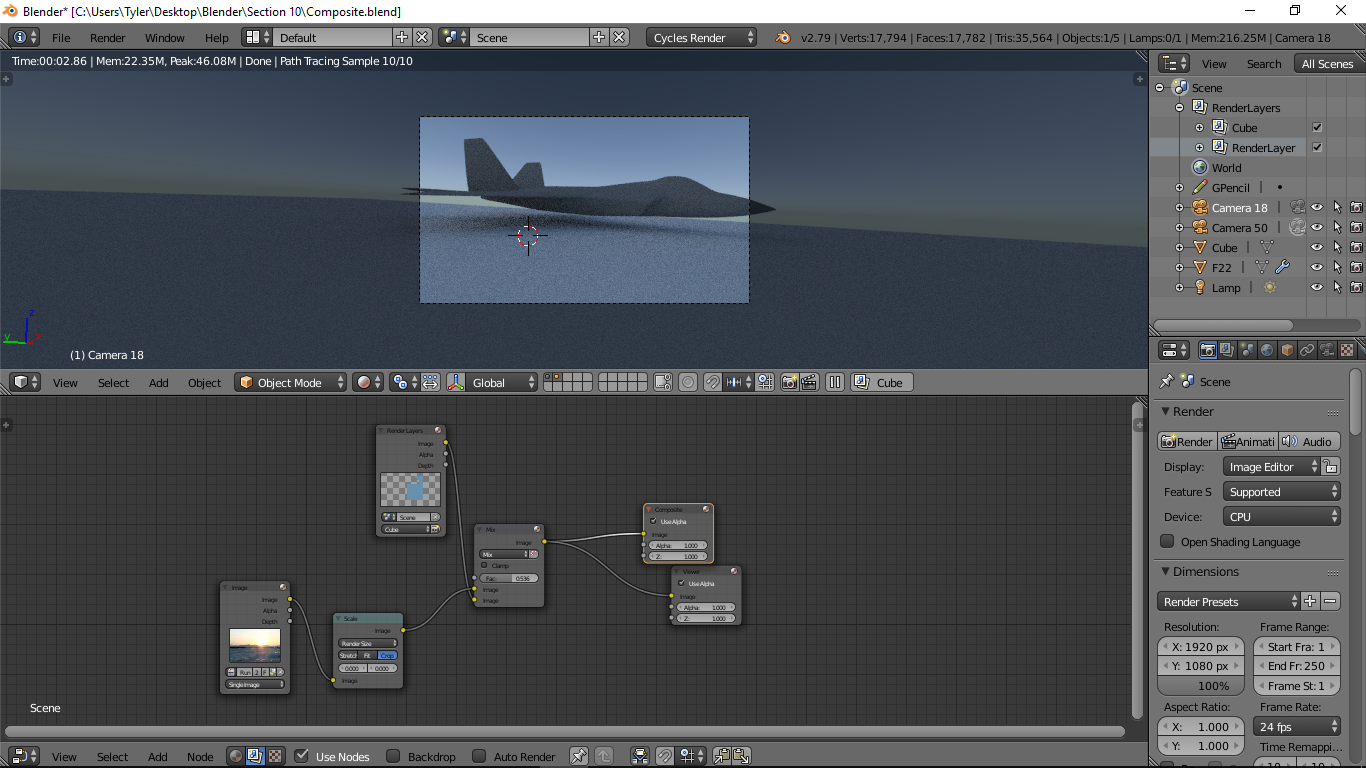Screen dimensions: 1366x768
Task: Open the Render Layers properties tab
Action: tap(1227, 350)
